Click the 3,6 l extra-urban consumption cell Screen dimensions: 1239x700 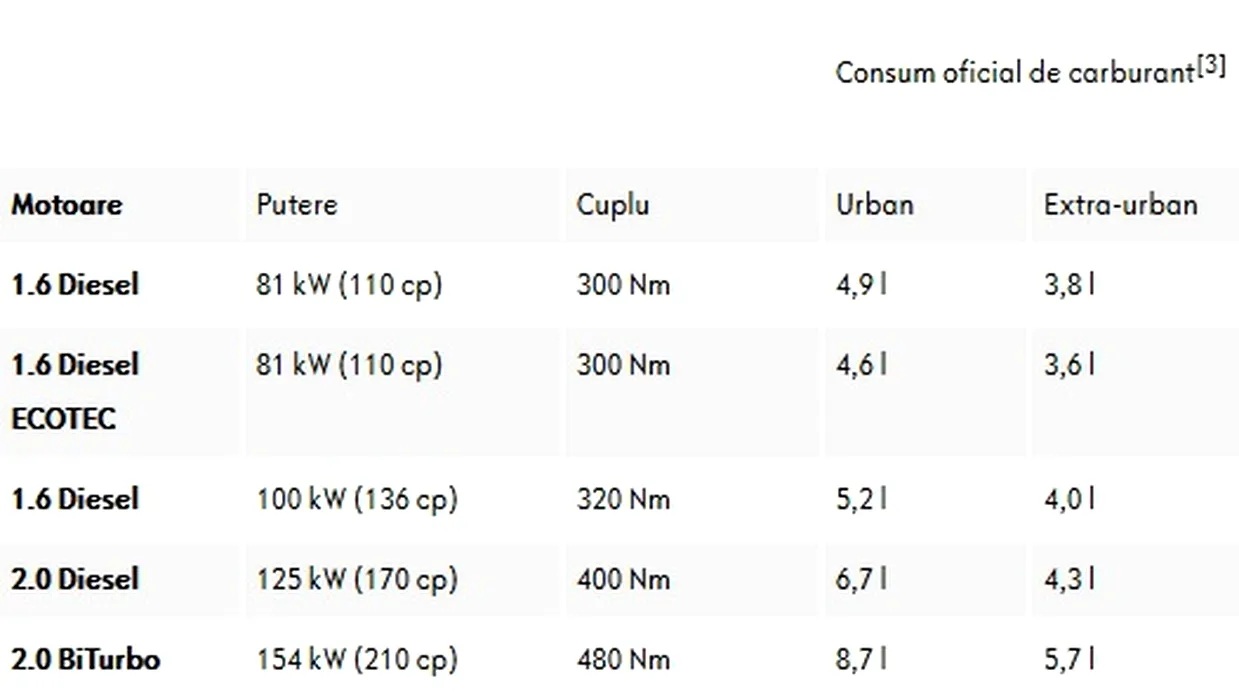click(1070, 365)
